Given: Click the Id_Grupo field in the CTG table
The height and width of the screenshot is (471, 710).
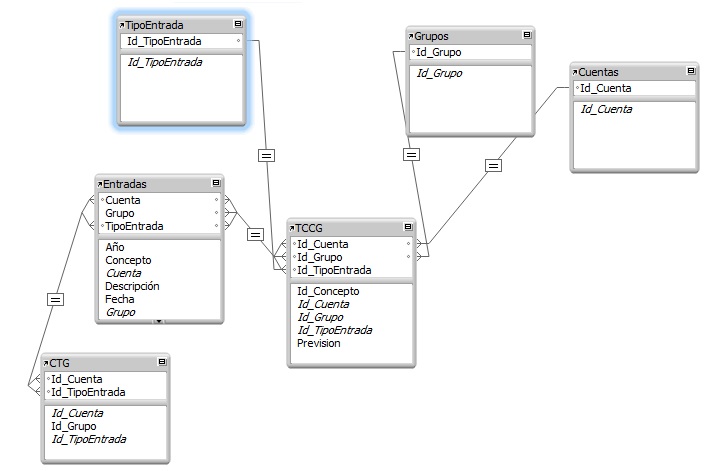Looking at the screenshot, I should click(x=74, y=426).
